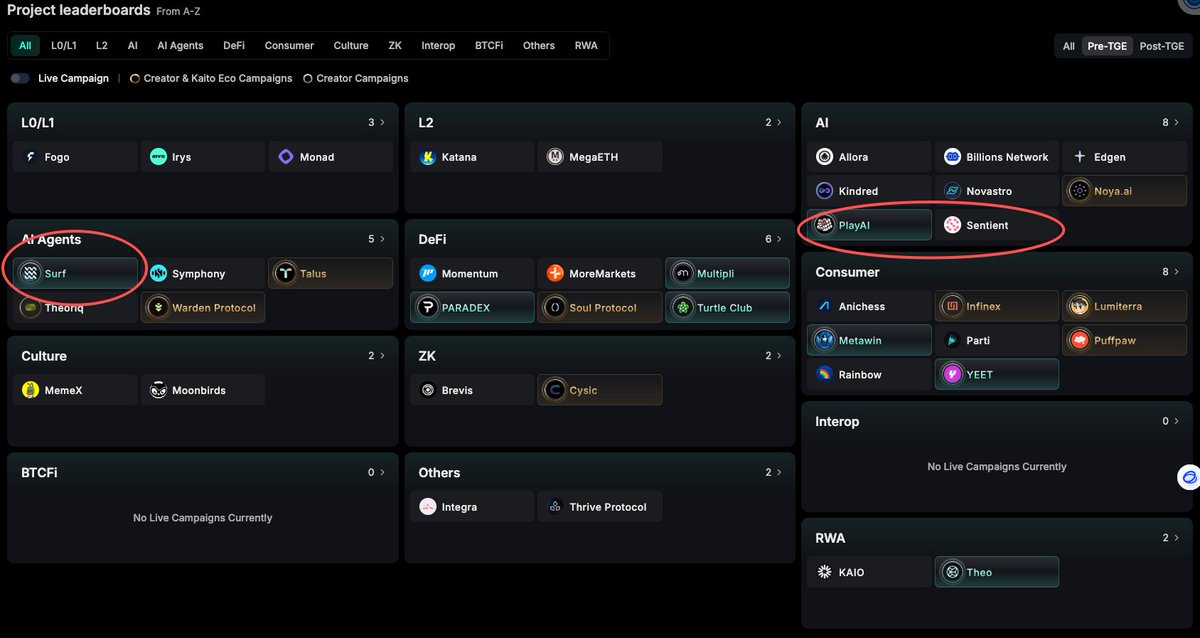The image size is (1200, 638).
Task: Open the Lumiterra icon
Action: (1080, 306)
